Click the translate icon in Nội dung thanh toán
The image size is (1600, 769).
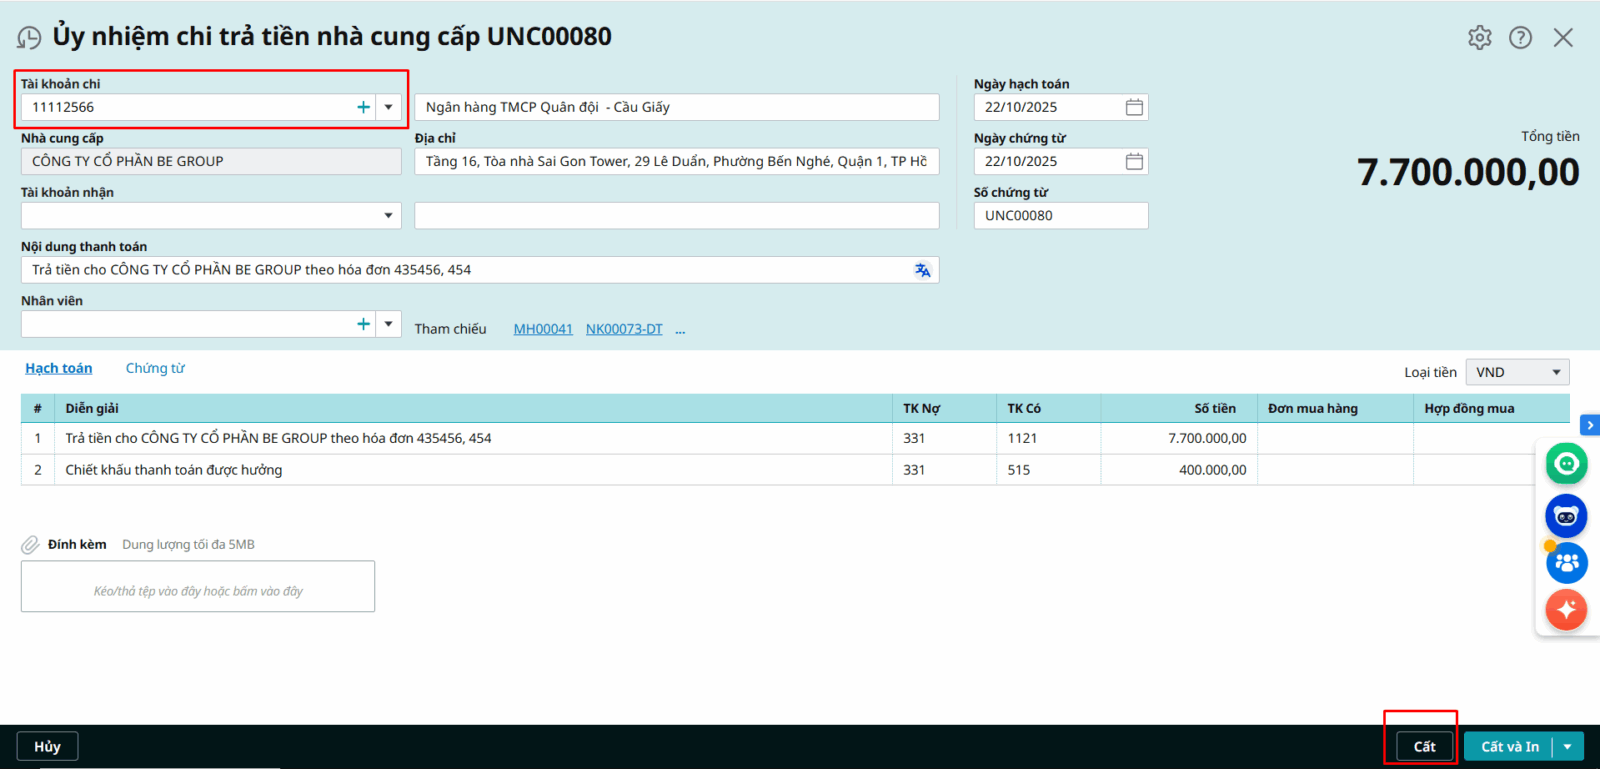[922, 270]
